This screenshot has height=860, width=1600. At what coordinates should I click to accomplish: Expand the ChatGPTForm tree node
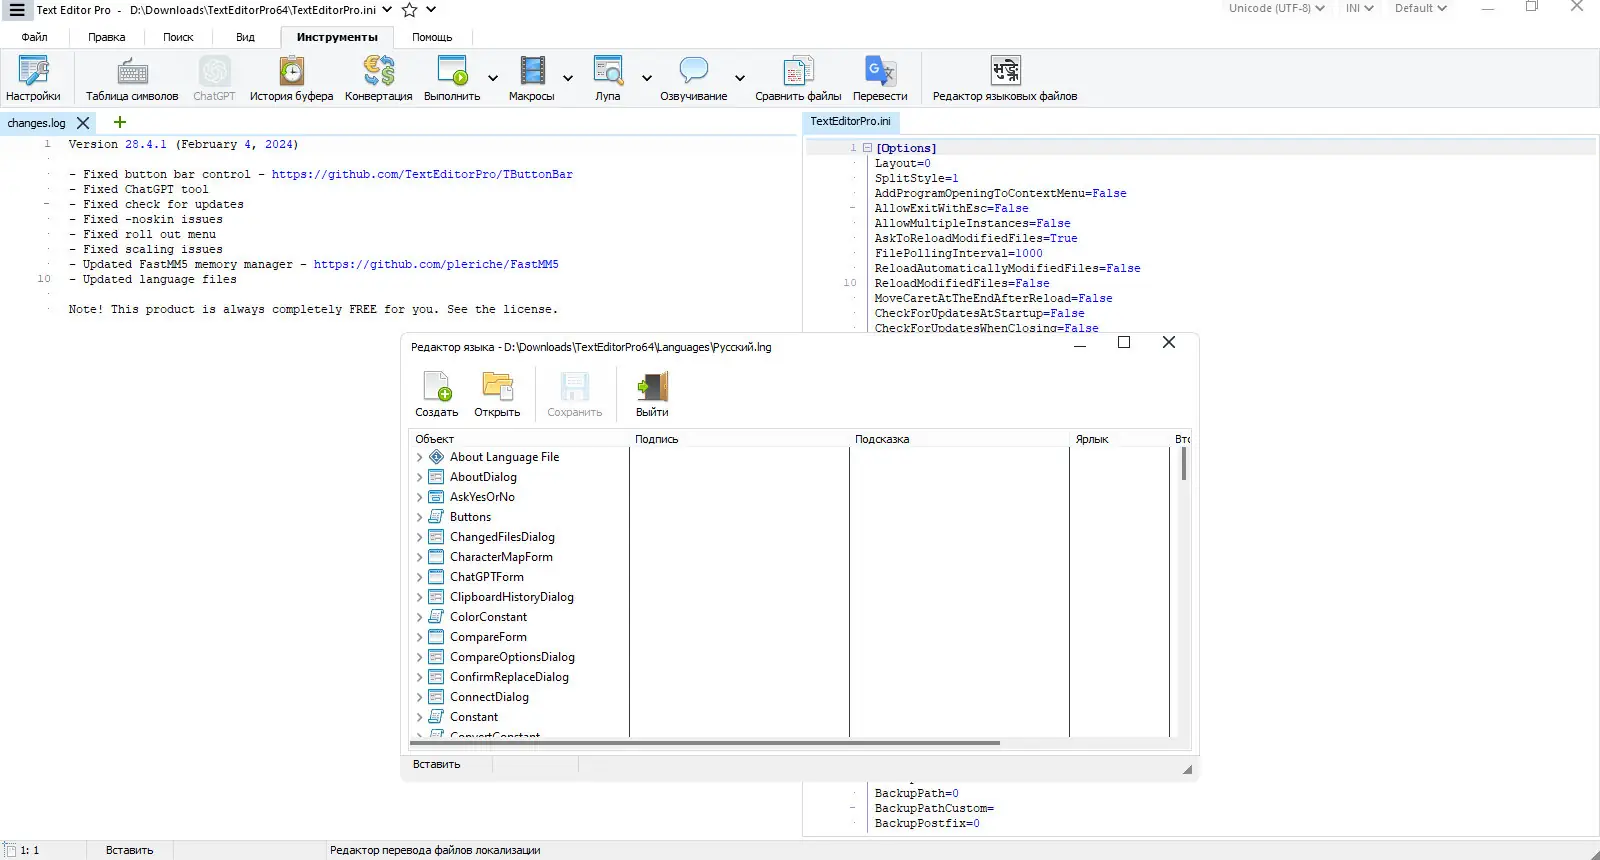point(419,577)
